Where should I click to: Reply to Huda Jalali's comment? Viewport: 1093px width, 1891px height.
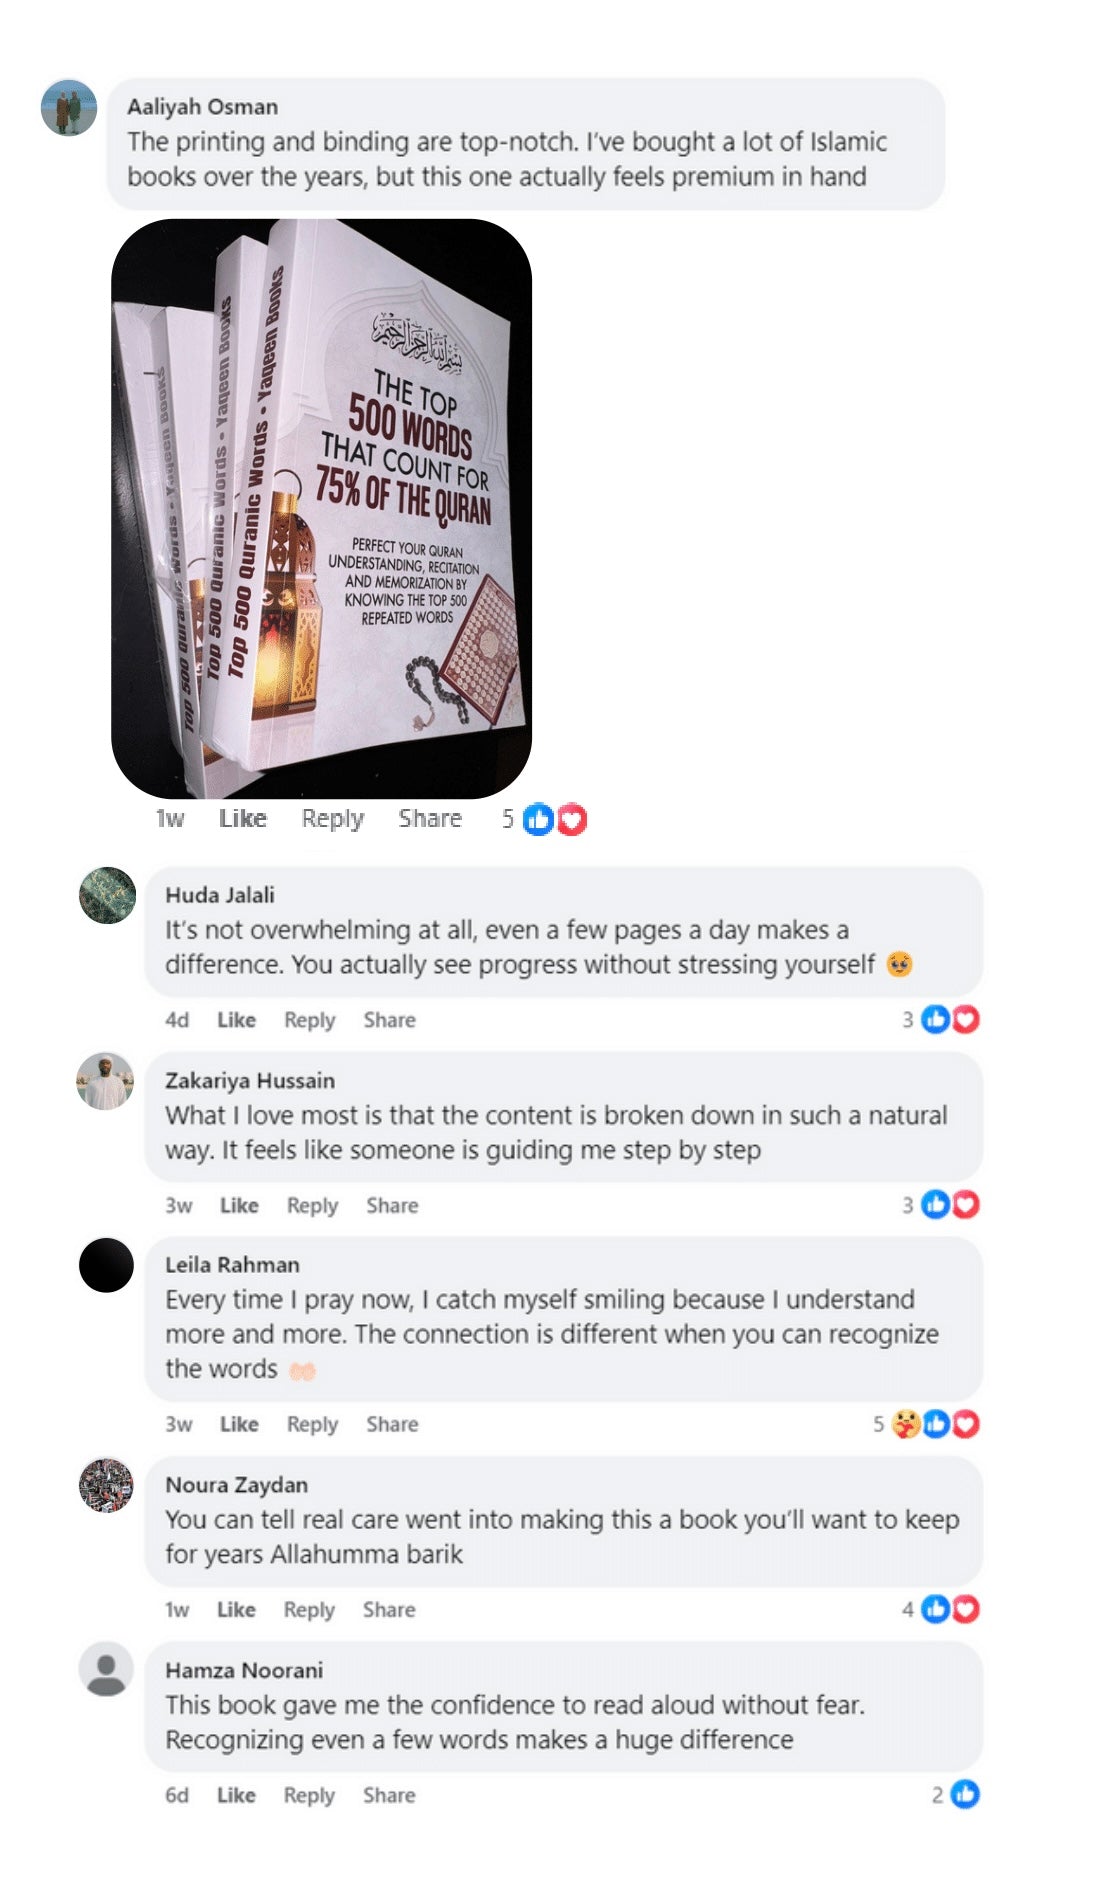click(x=310, y=1020)
